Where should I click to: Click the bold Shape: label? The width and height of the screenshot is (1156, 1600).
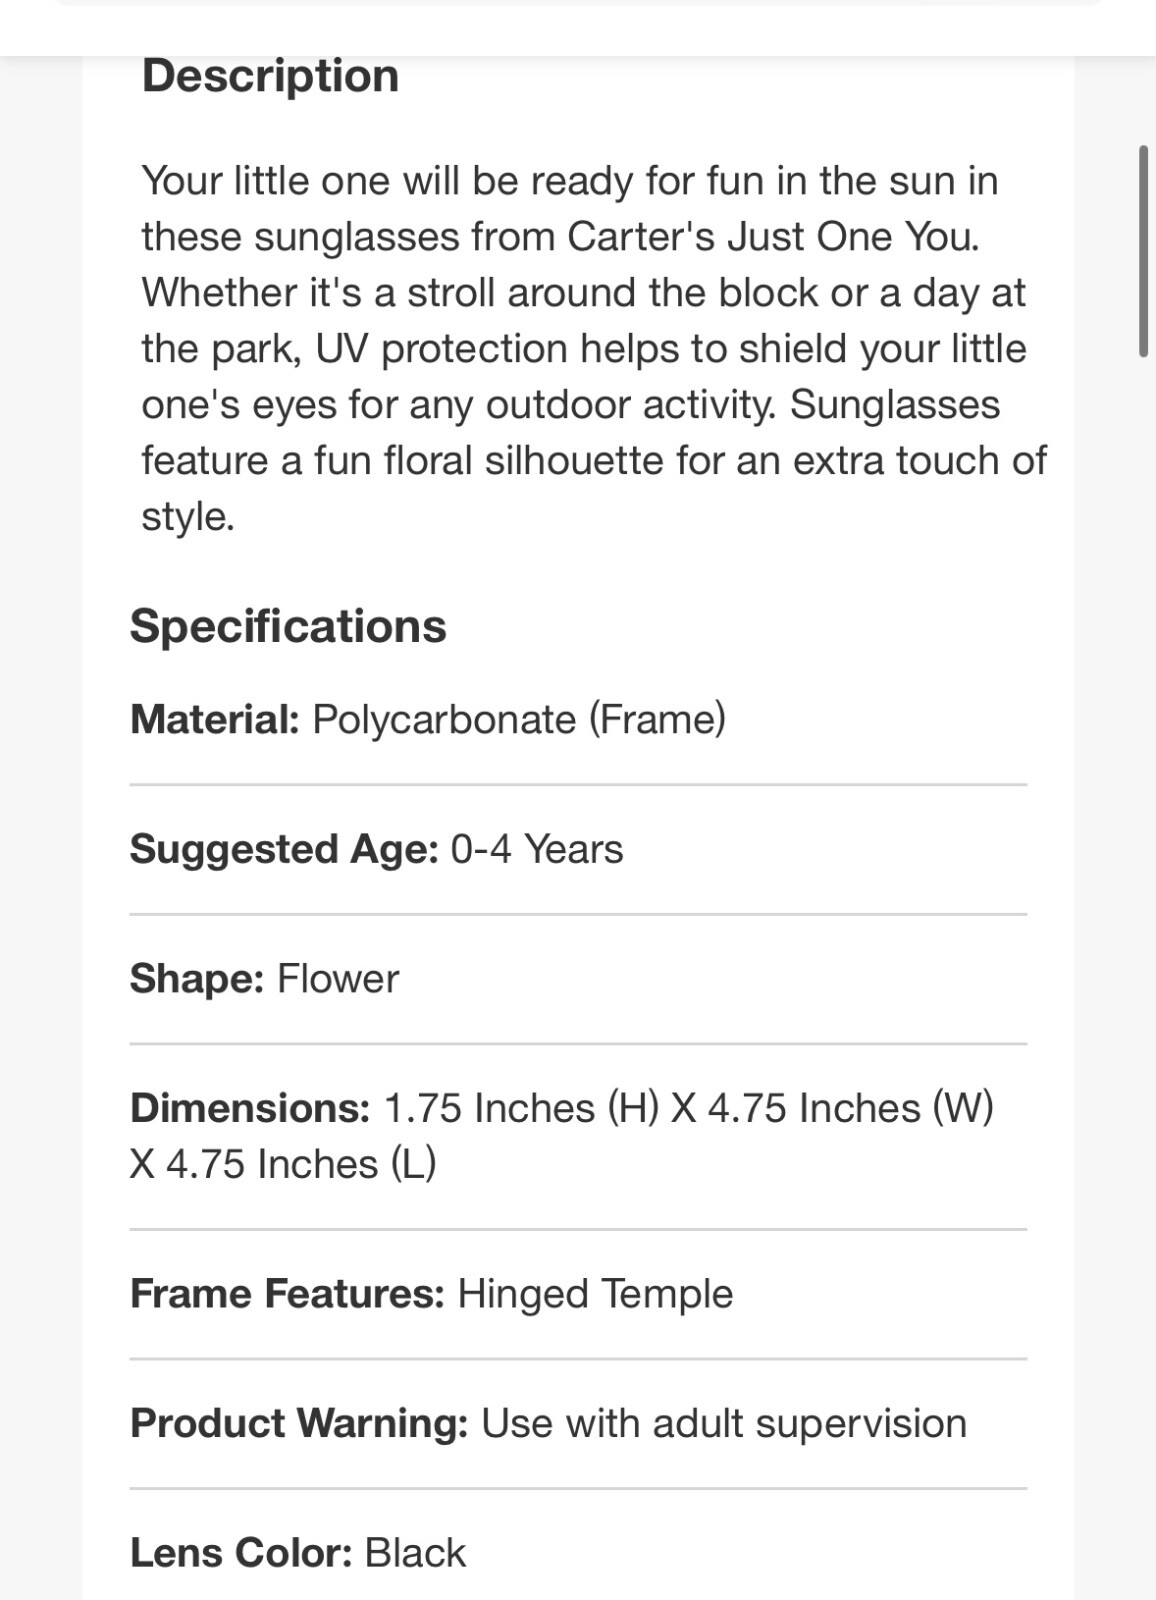click(x=197, y=979)
